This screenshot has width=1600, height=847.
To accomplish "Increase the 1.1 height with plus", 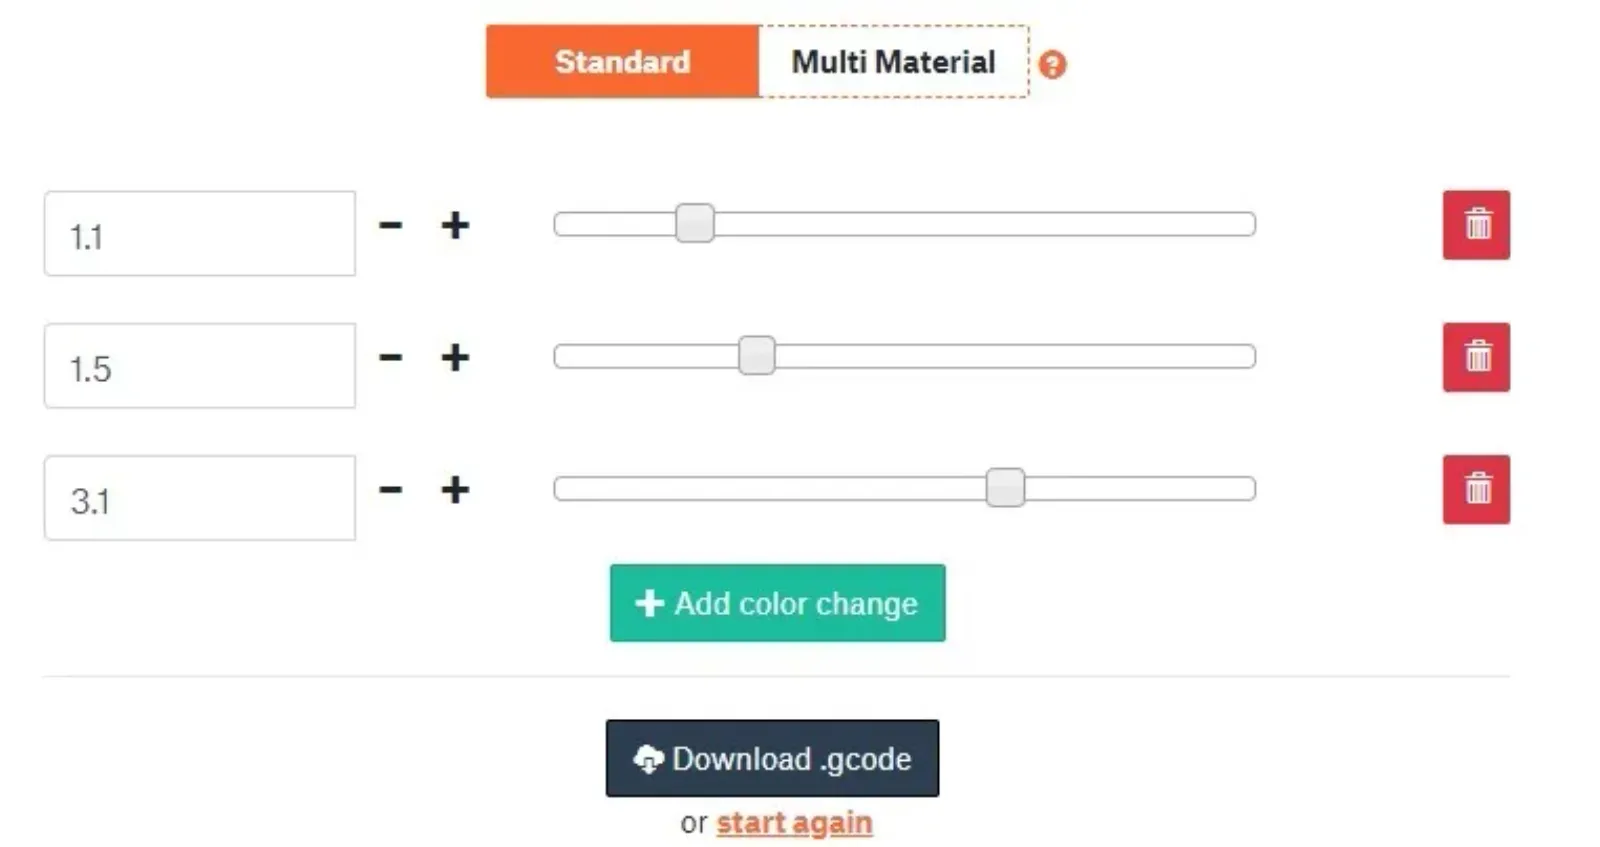I will pyautogui.click(x=455, y=225).
